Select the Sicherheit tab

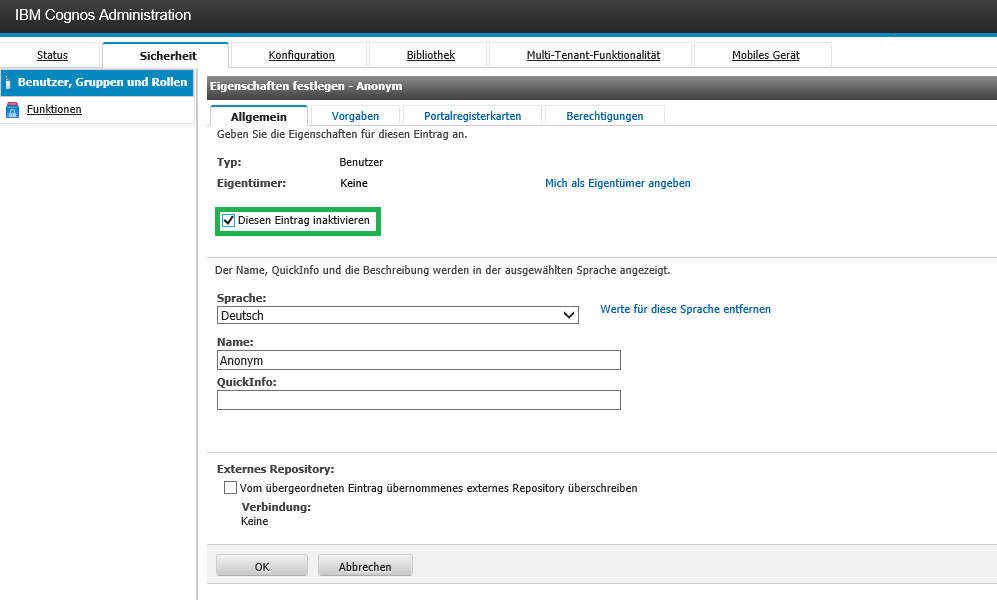pyautogui.click(x=167, y=56)
